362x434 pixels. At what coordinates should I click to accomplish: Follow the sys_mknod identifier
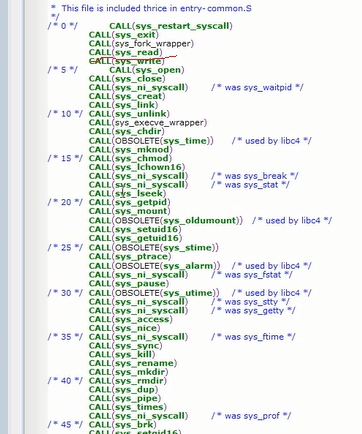[142, 149]
